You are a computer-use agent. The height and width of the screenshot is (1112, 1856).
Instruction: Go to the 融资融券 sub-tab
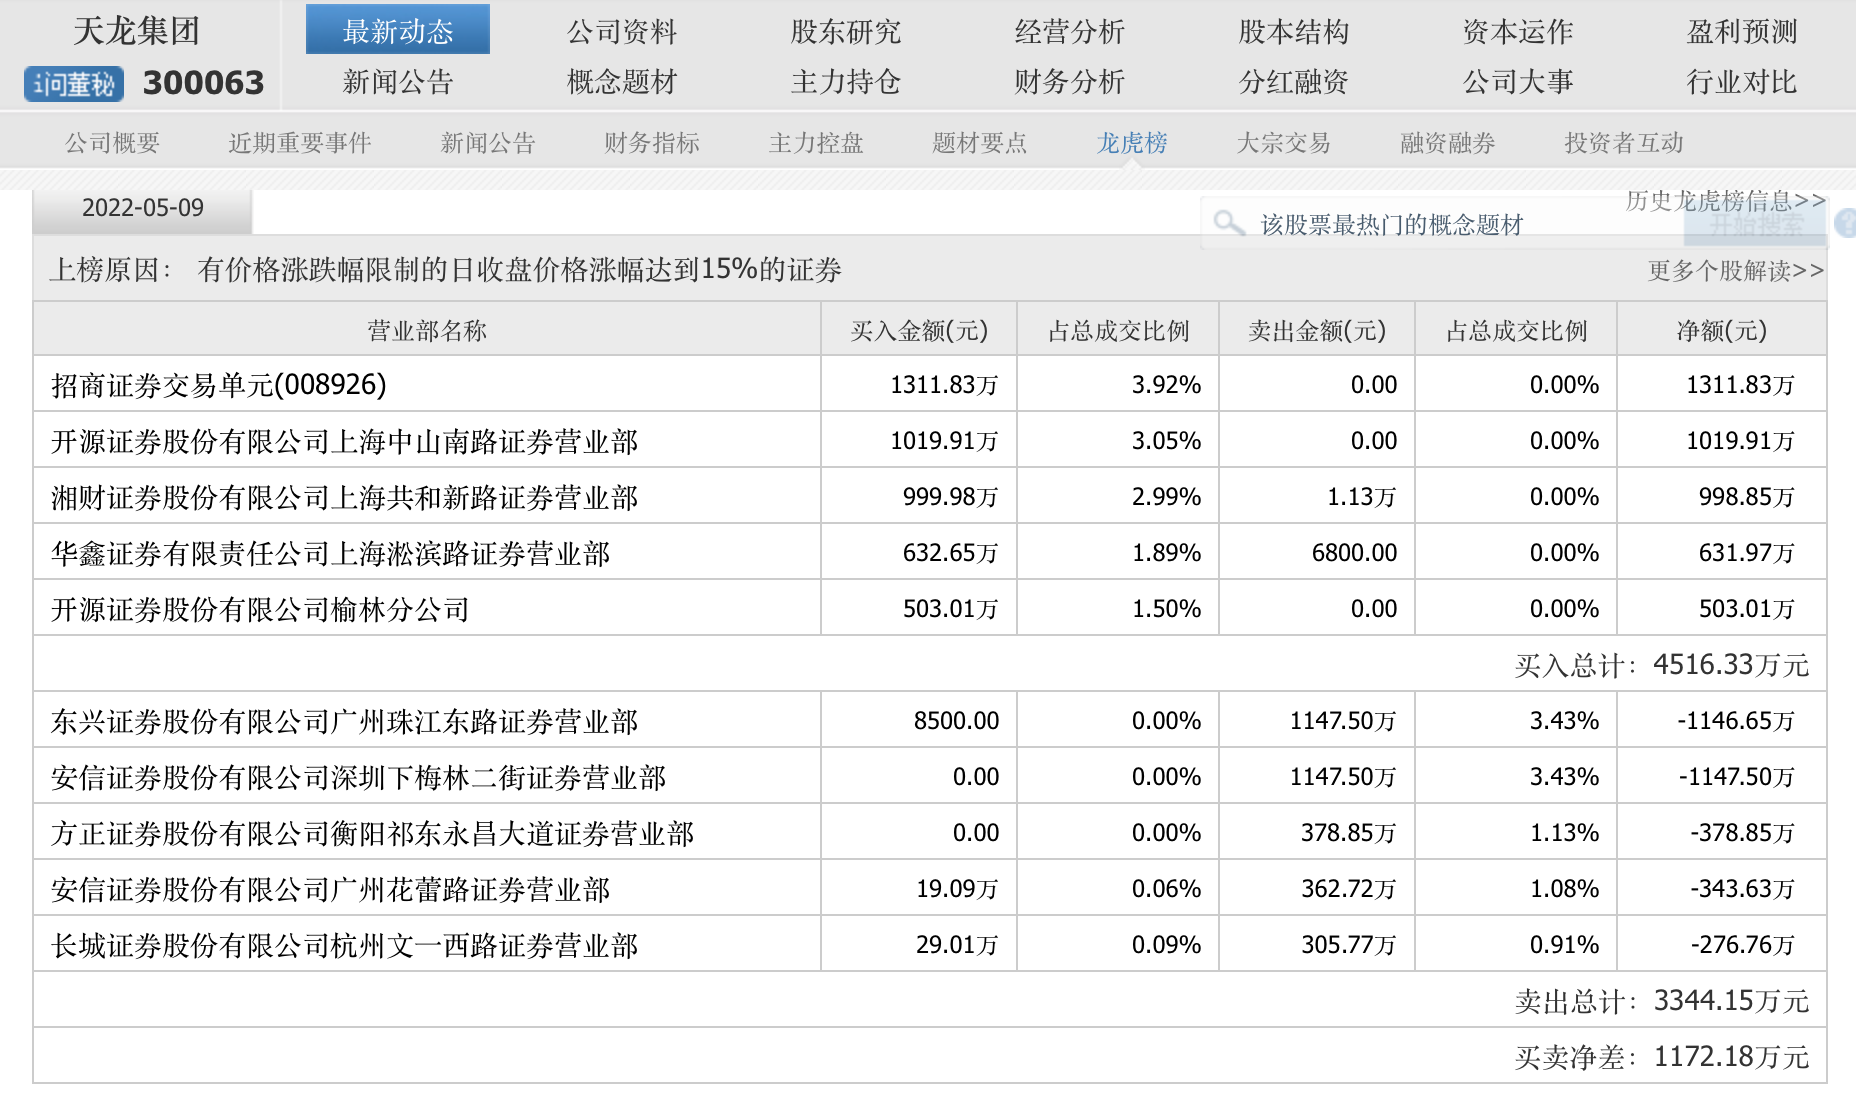[x=1447, y=143]
